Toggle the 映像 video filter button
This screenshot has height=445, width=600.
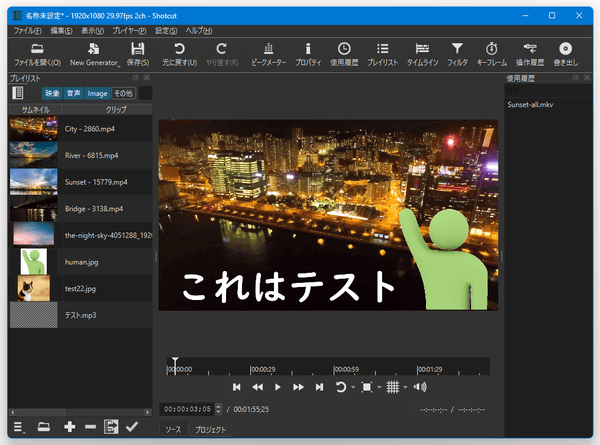pos(52,93)
